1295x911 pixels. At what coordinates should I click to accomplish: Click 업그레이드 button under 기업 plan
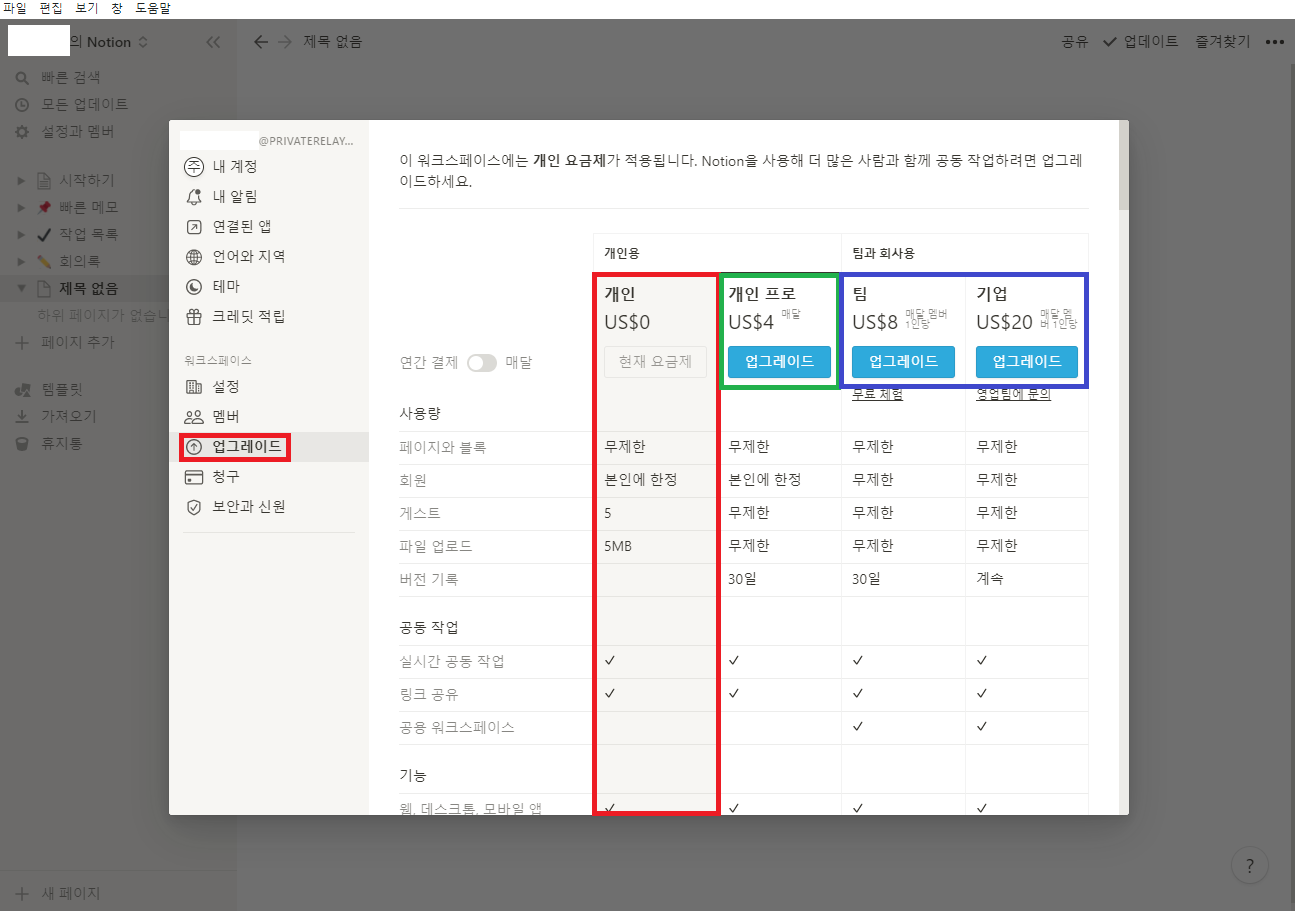coord(1027,362)
